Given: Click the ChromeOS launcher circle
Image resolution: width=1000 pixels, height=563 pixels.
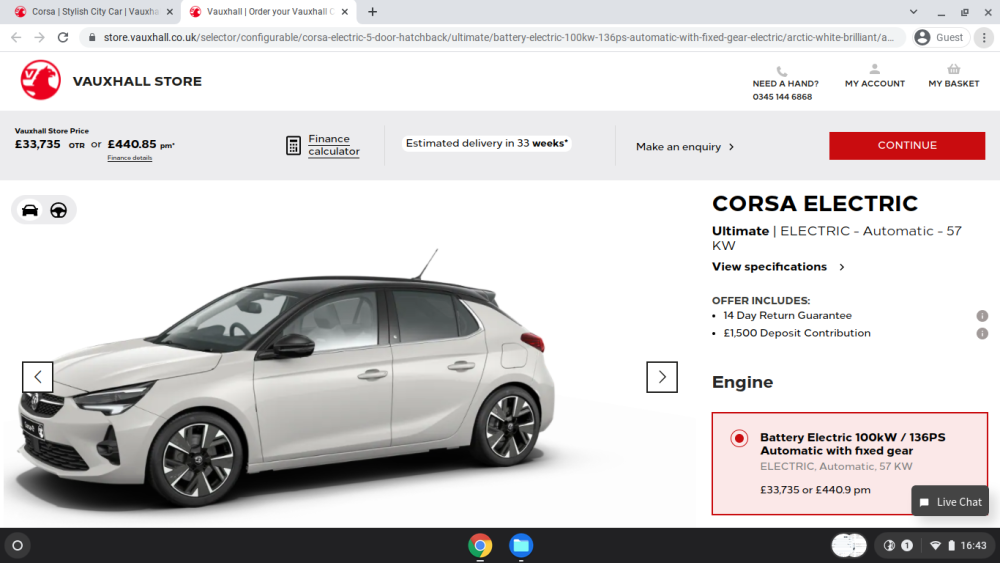Looking at the screenshot, I should [18, 545].
